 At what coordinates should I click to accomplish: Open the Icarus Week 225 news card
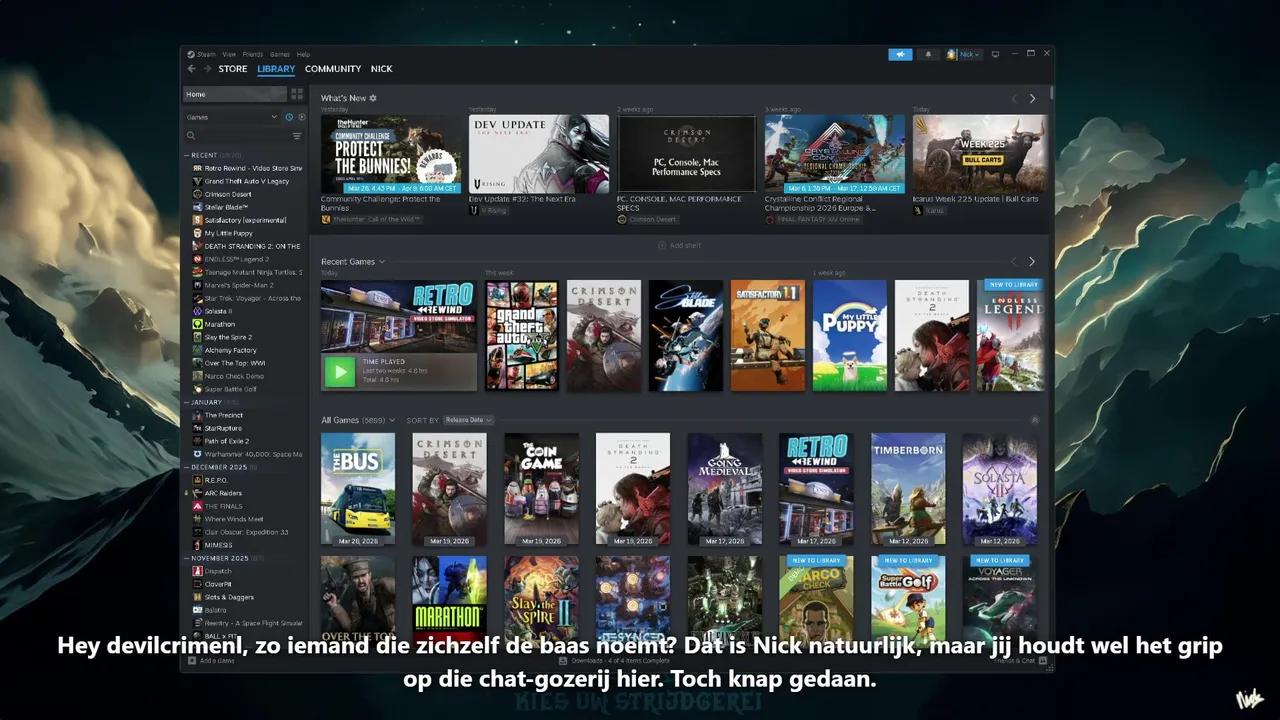980,154
